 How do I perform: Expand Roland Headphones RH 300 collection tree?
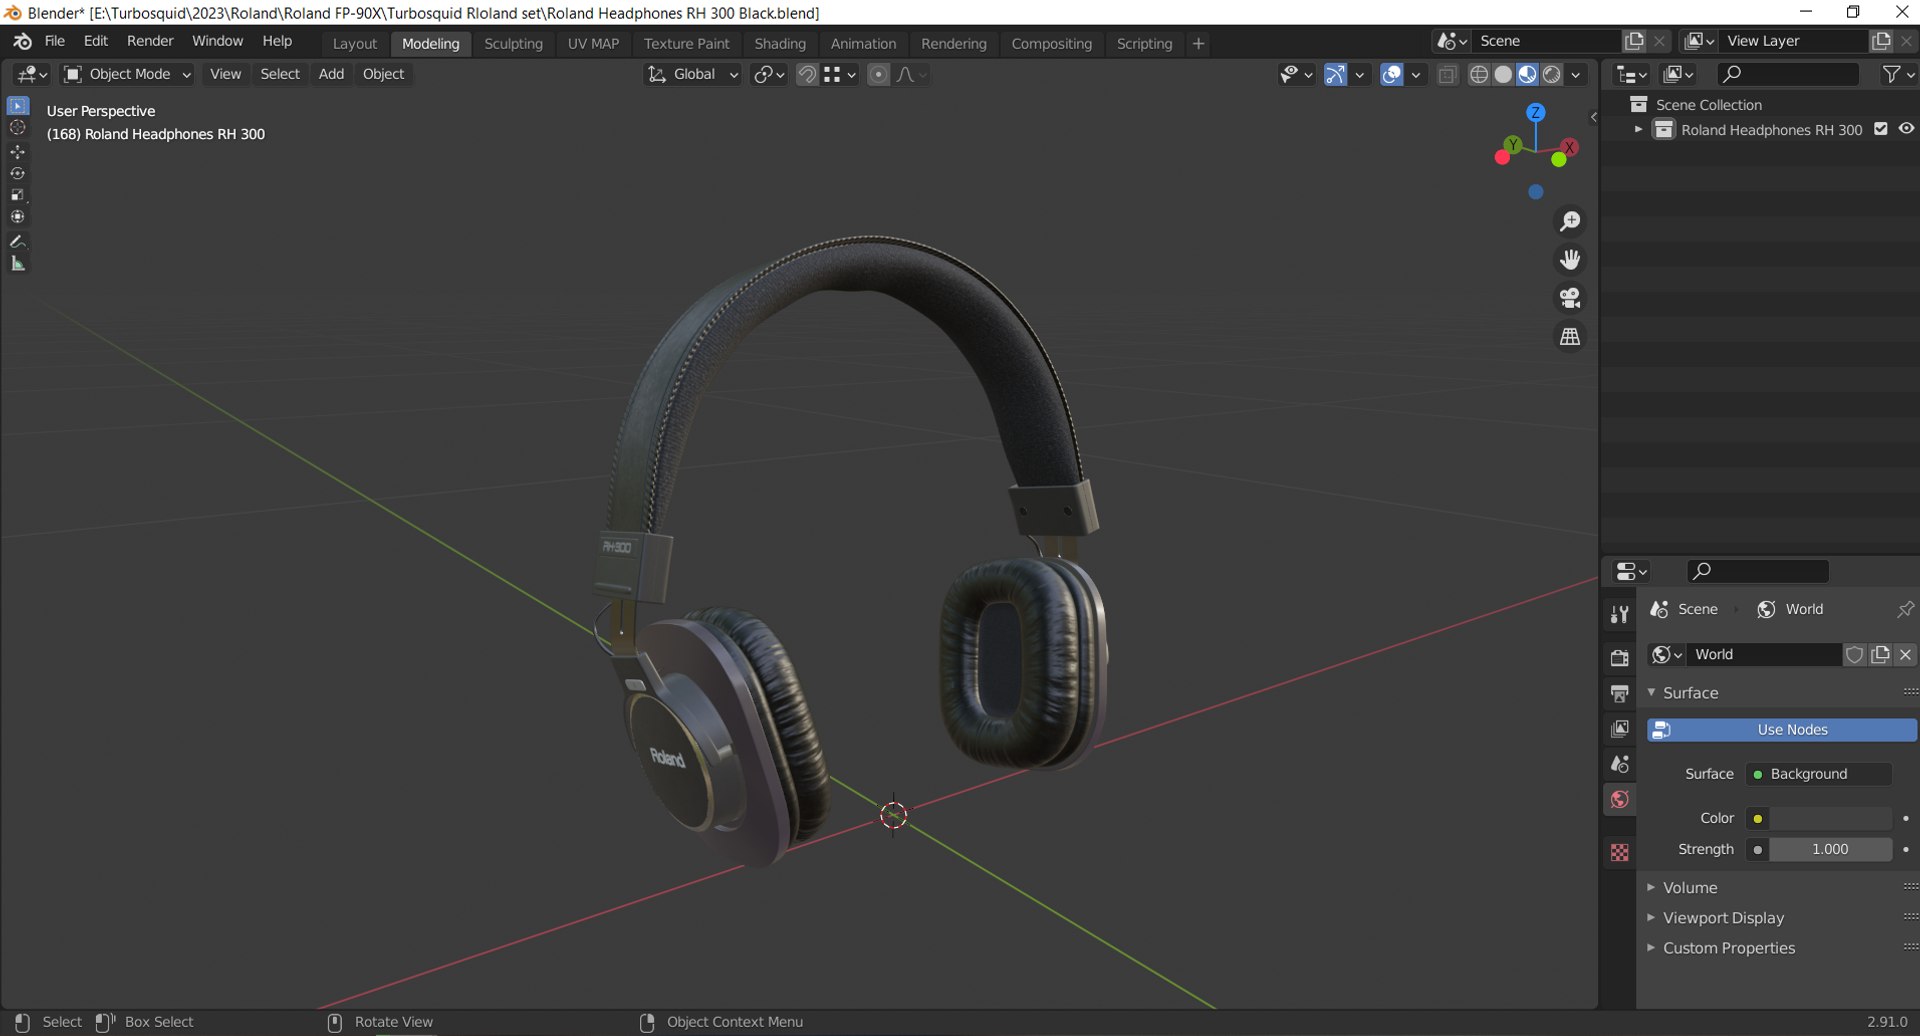(1638, 130)
